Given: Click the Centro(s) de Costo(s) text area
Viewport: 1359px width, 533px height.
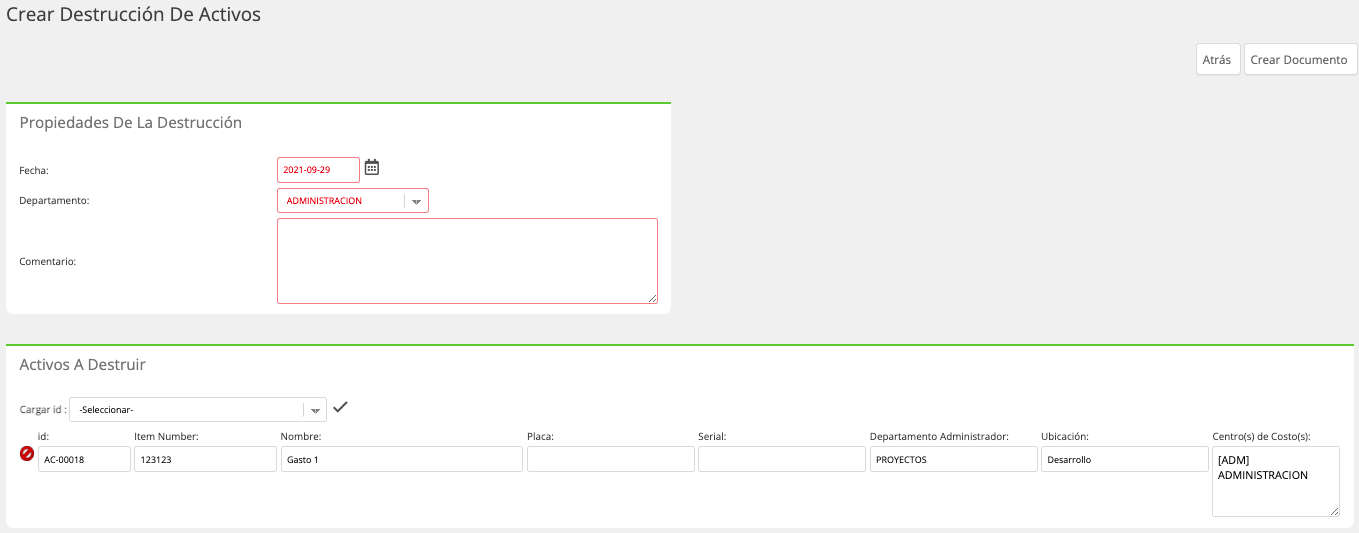Looking at the screenshot, I should tap(1275, 481).
